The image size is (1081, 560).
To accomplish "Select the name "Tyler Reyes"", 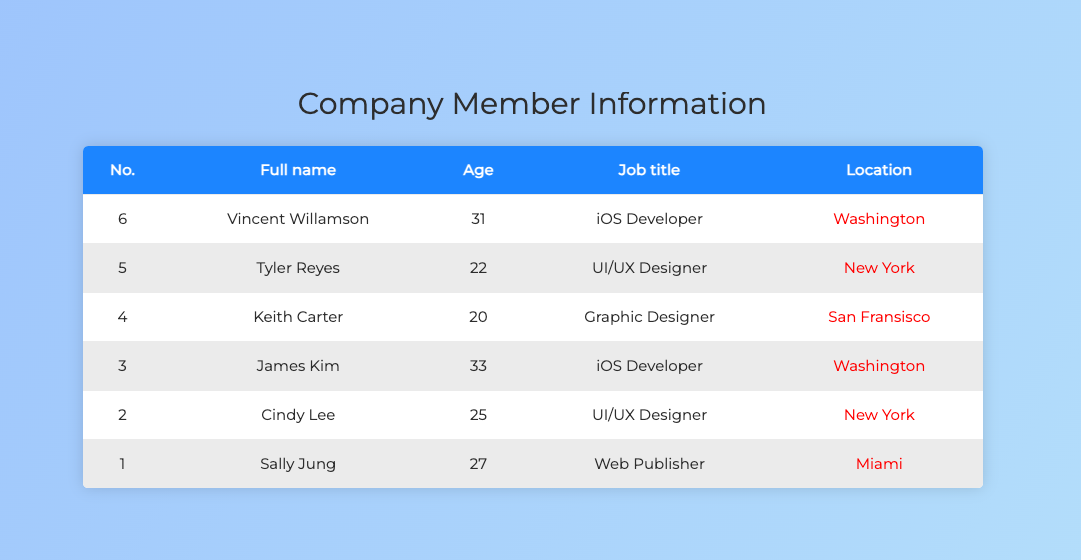I will coord(298,268).
